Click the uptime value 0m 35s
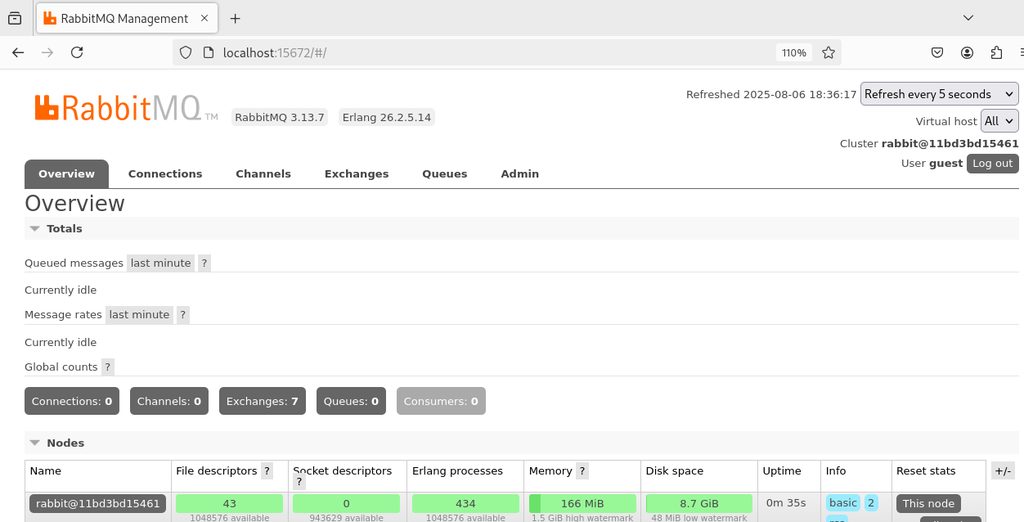This screenshot has width=1024, height=522. click(786, 503)
